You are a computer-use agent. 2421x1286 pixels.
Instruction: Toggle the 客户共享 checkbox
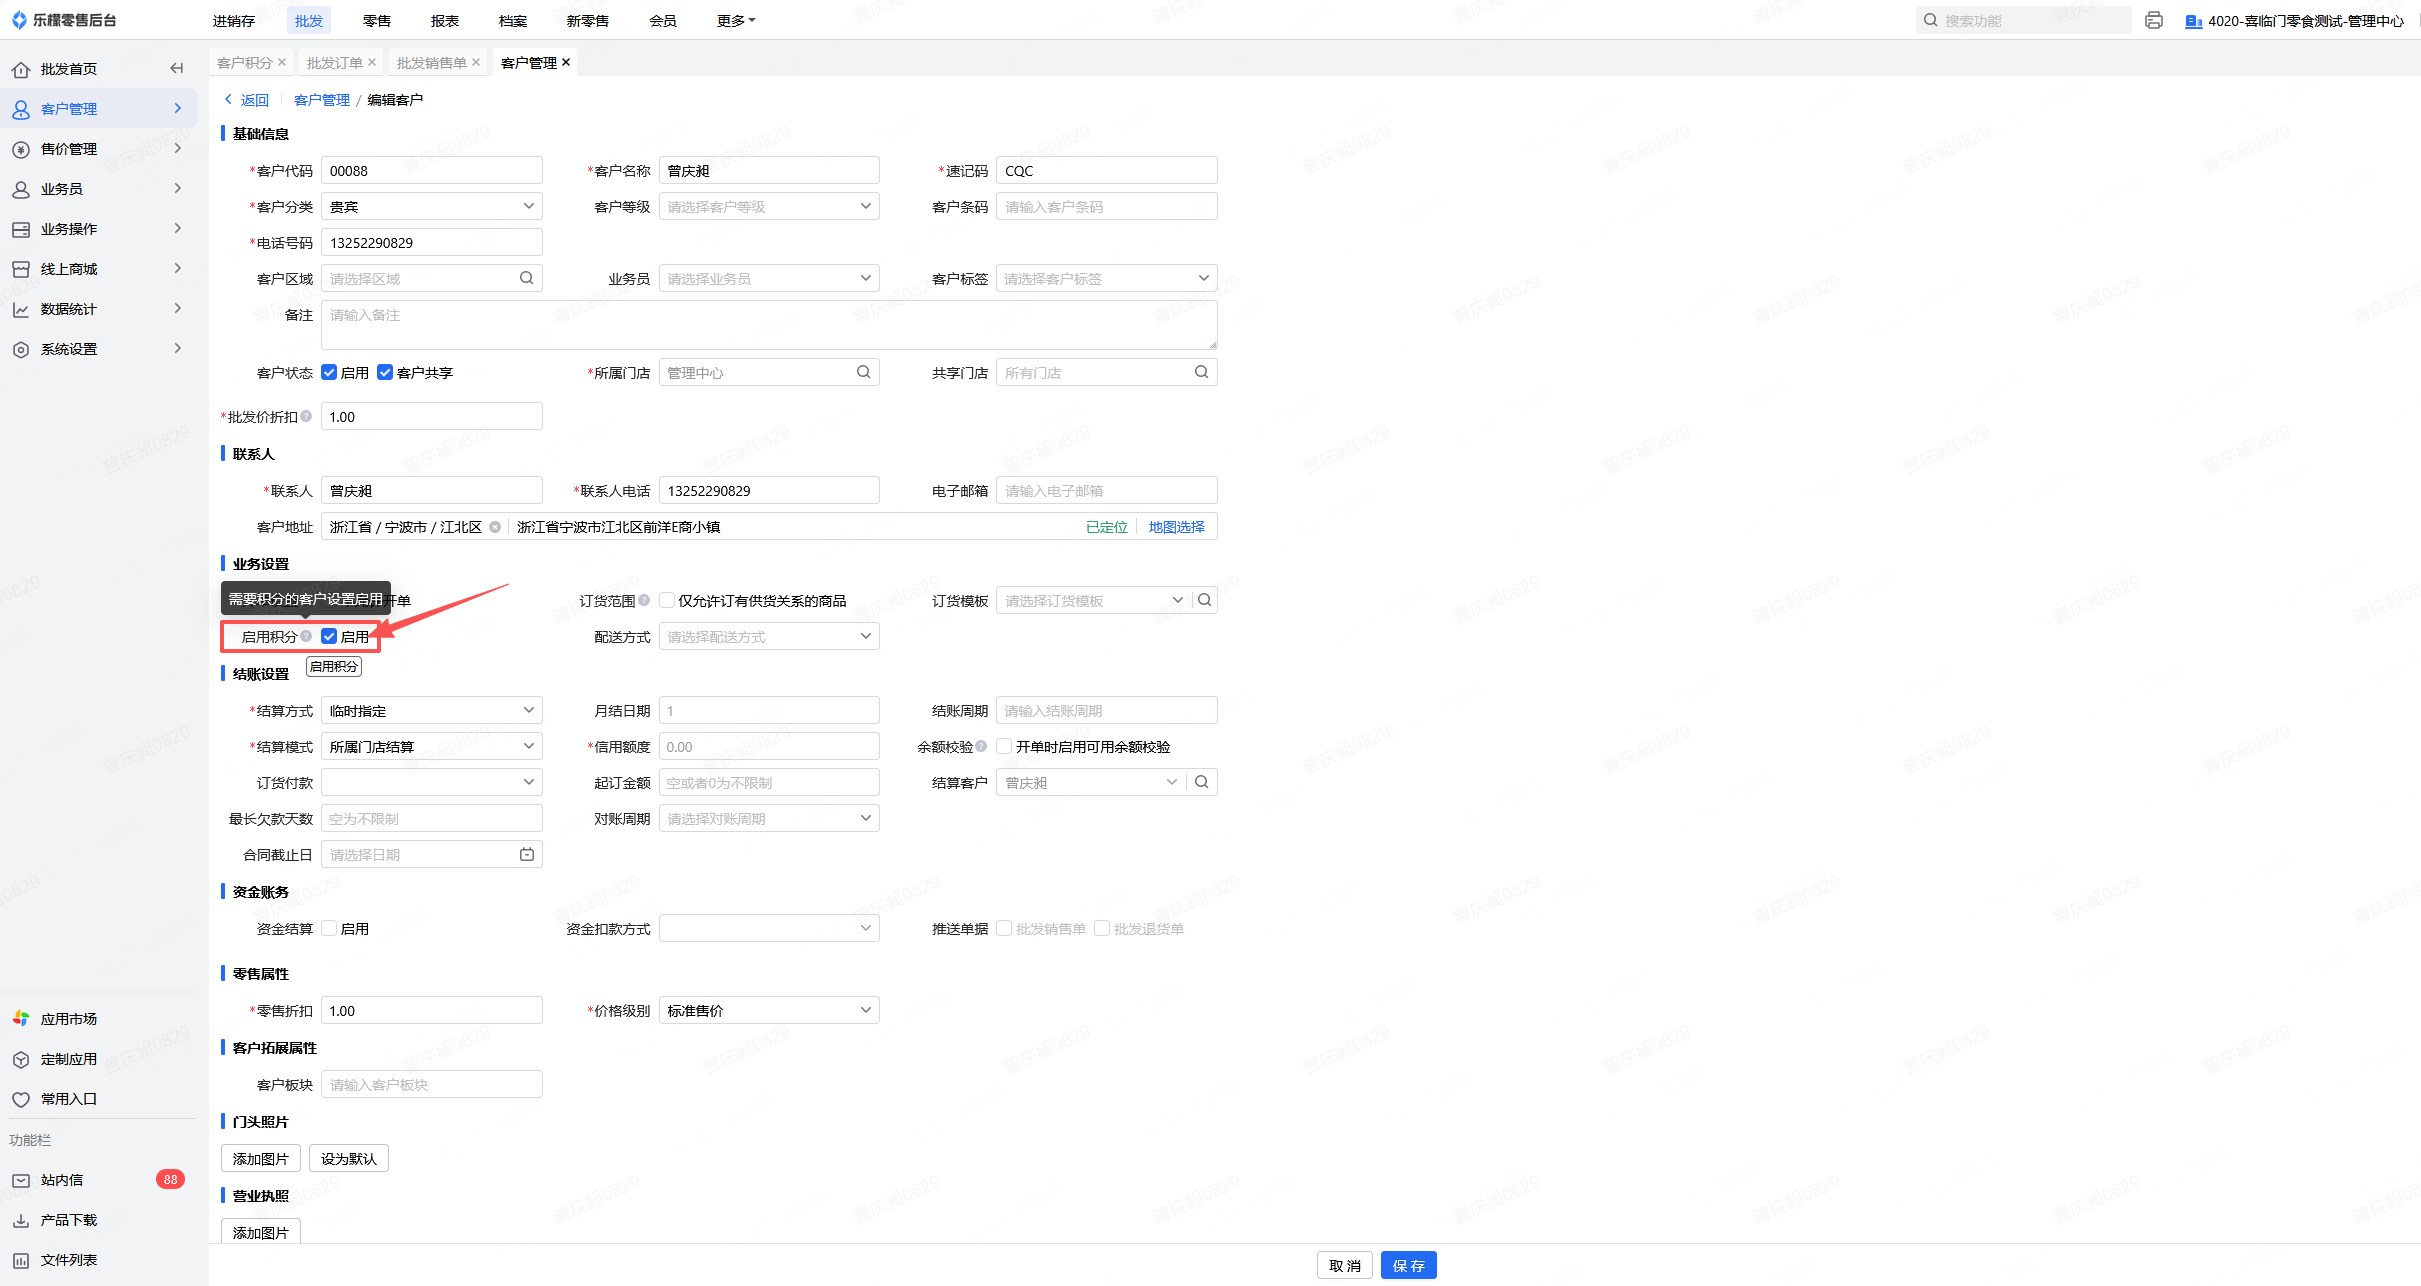pyautogui.click(x=385, y=372)
